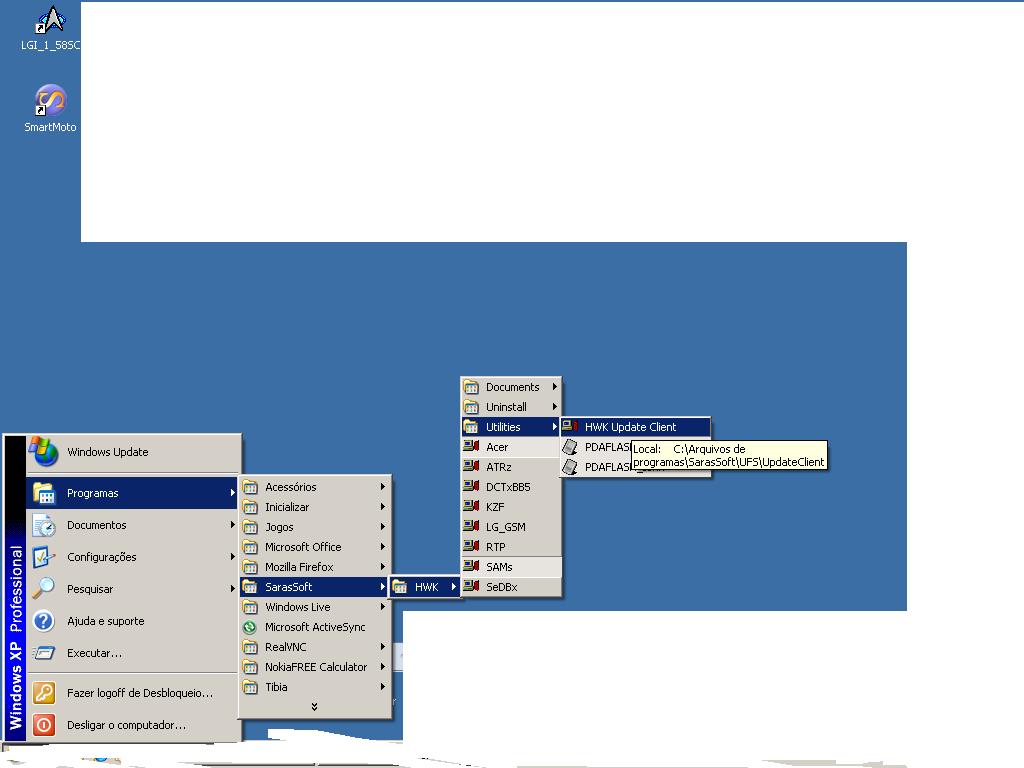This screenshot has height=768, width=1024.
Task: Click the SAMs program icon
Action: point(472,567)
